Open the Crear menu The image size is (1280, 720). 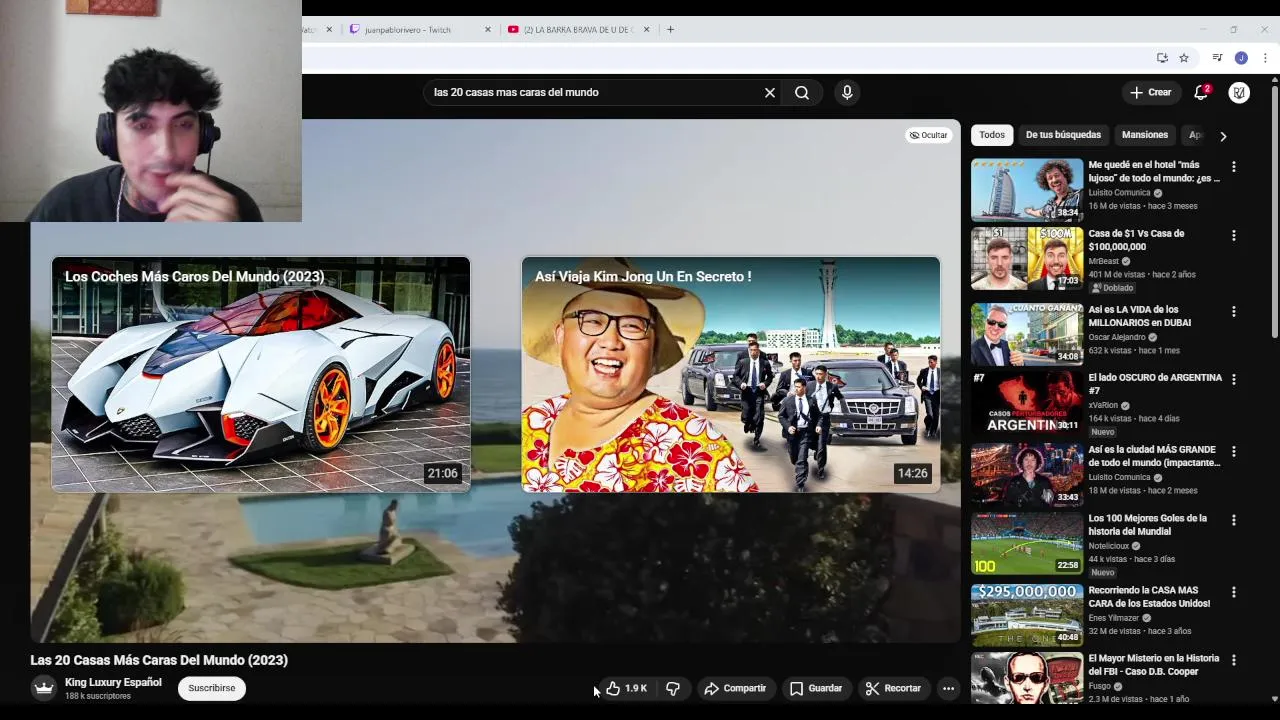coord(1150,92)
